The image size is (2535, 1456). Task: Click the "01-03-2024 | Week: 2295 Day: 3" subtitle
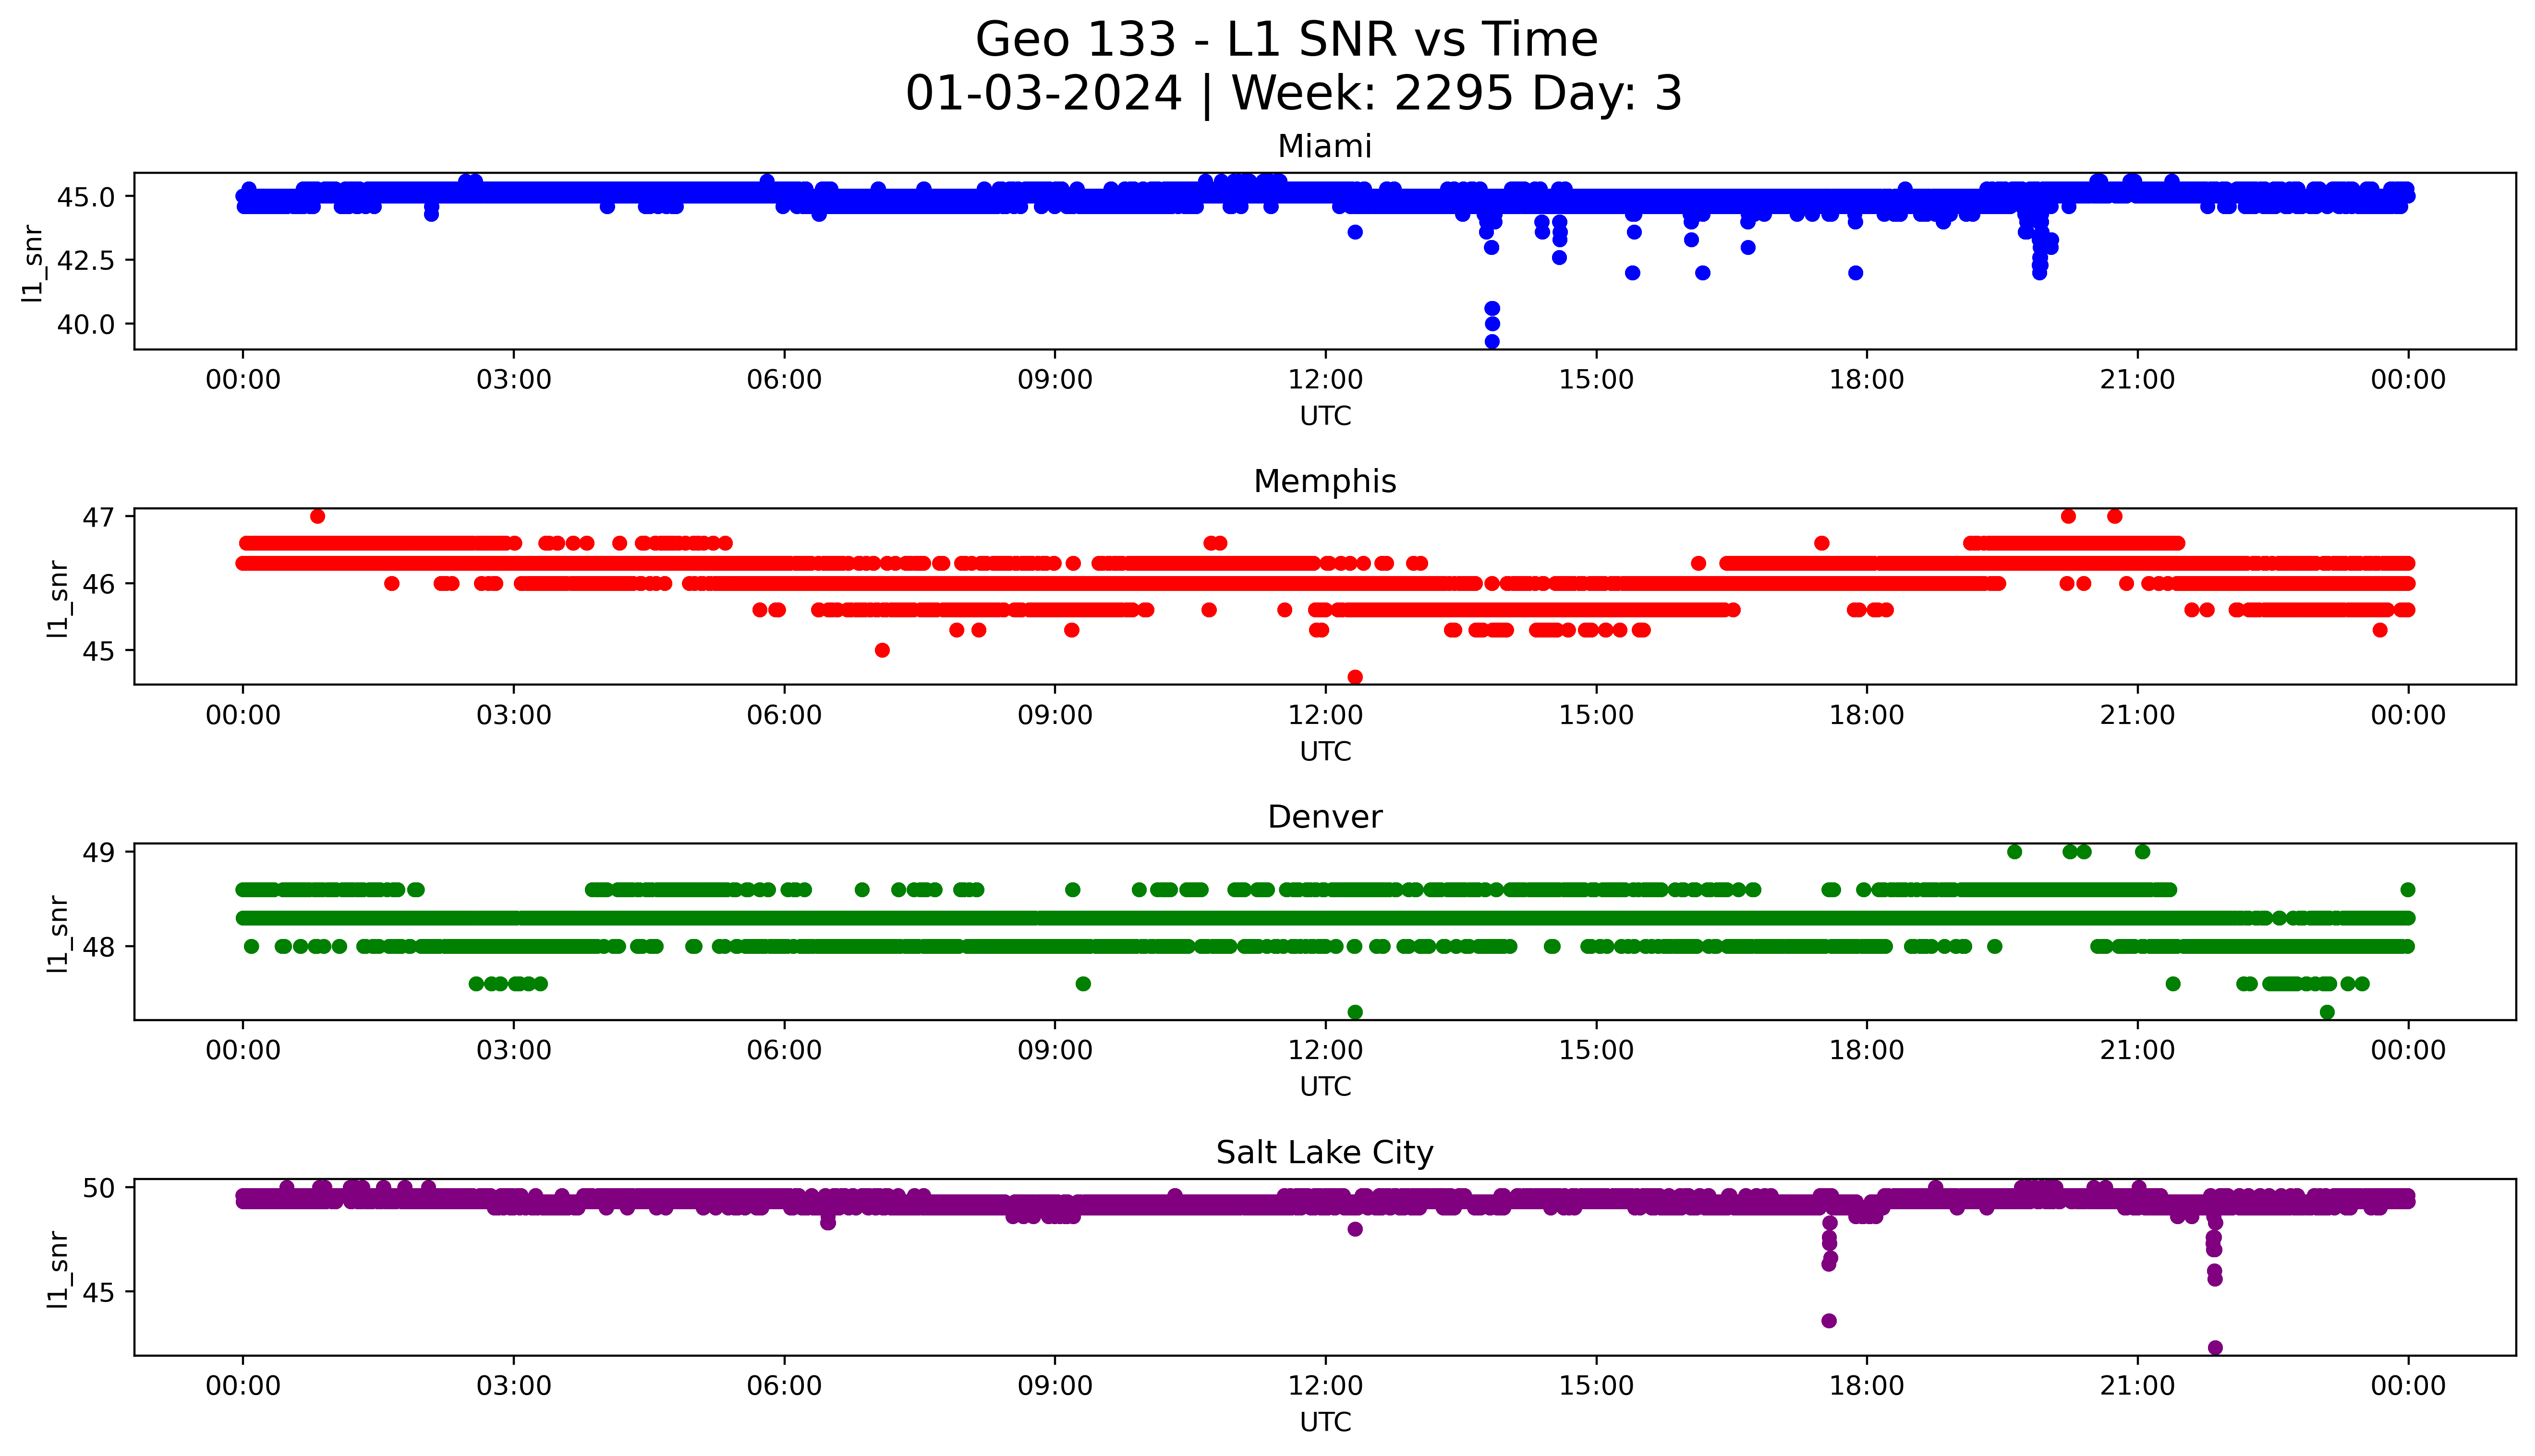pyautogui.click(x=1294, y=94)
